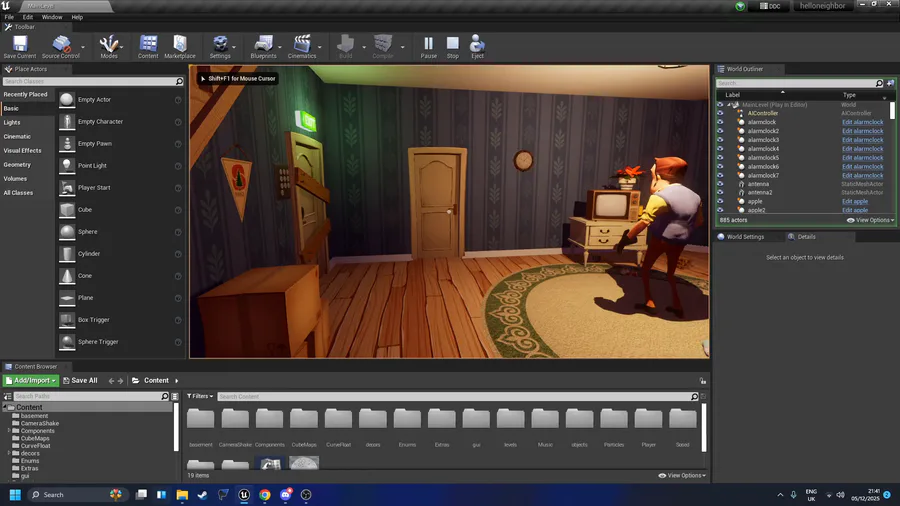Collapse the Content root folder tree

(5, 407)
